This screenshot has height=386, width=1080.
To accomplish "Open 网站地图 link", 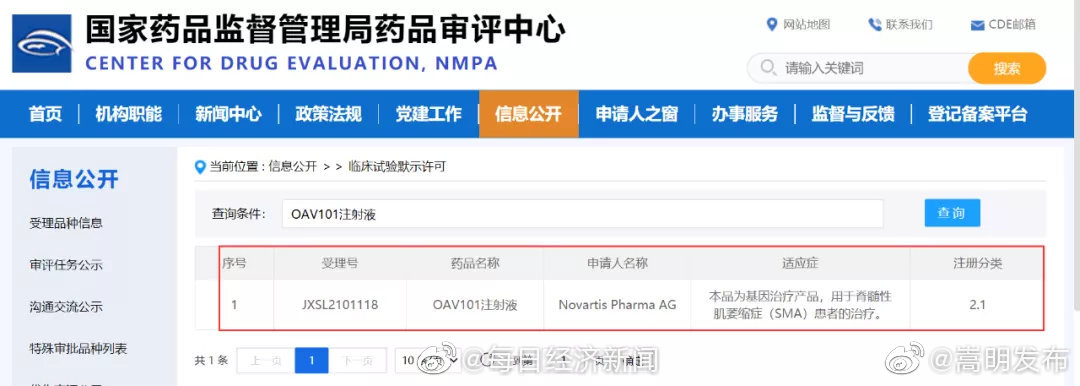I will pos(807,25).
